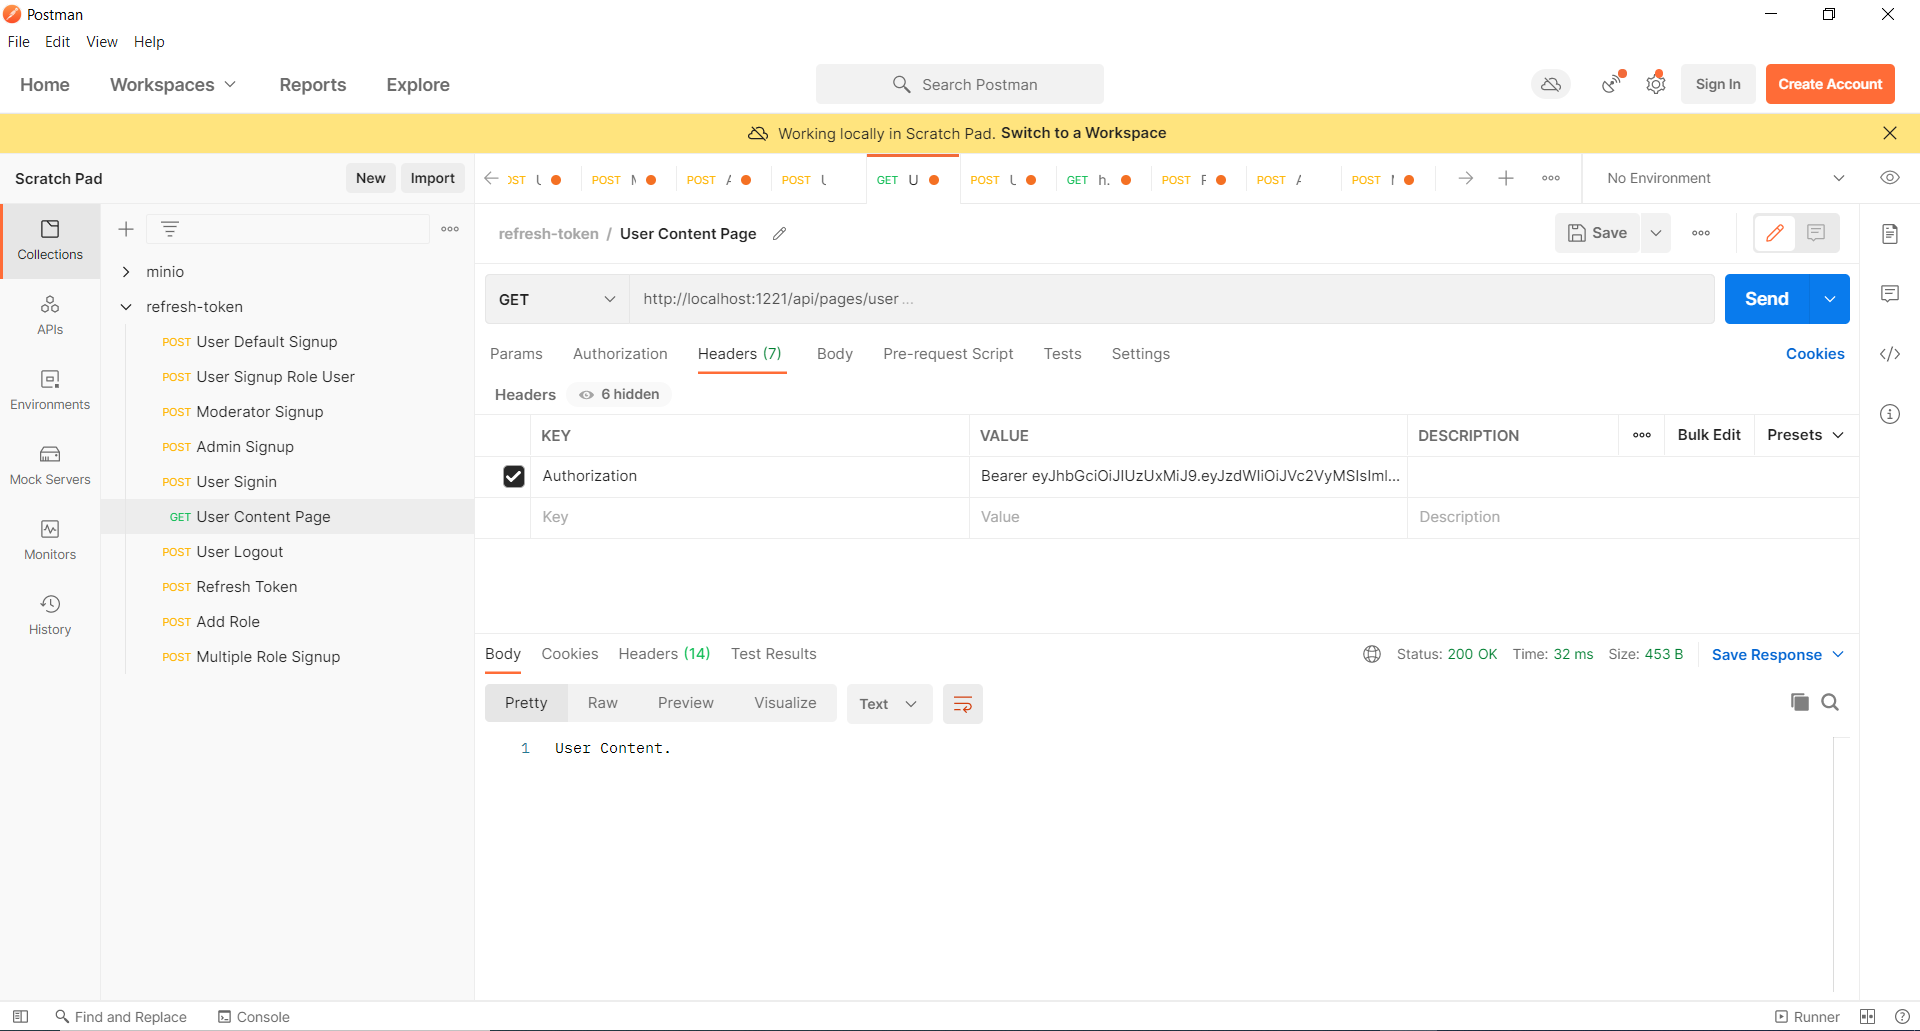Open the documentation icon in right sidebar

(1890, 234)
